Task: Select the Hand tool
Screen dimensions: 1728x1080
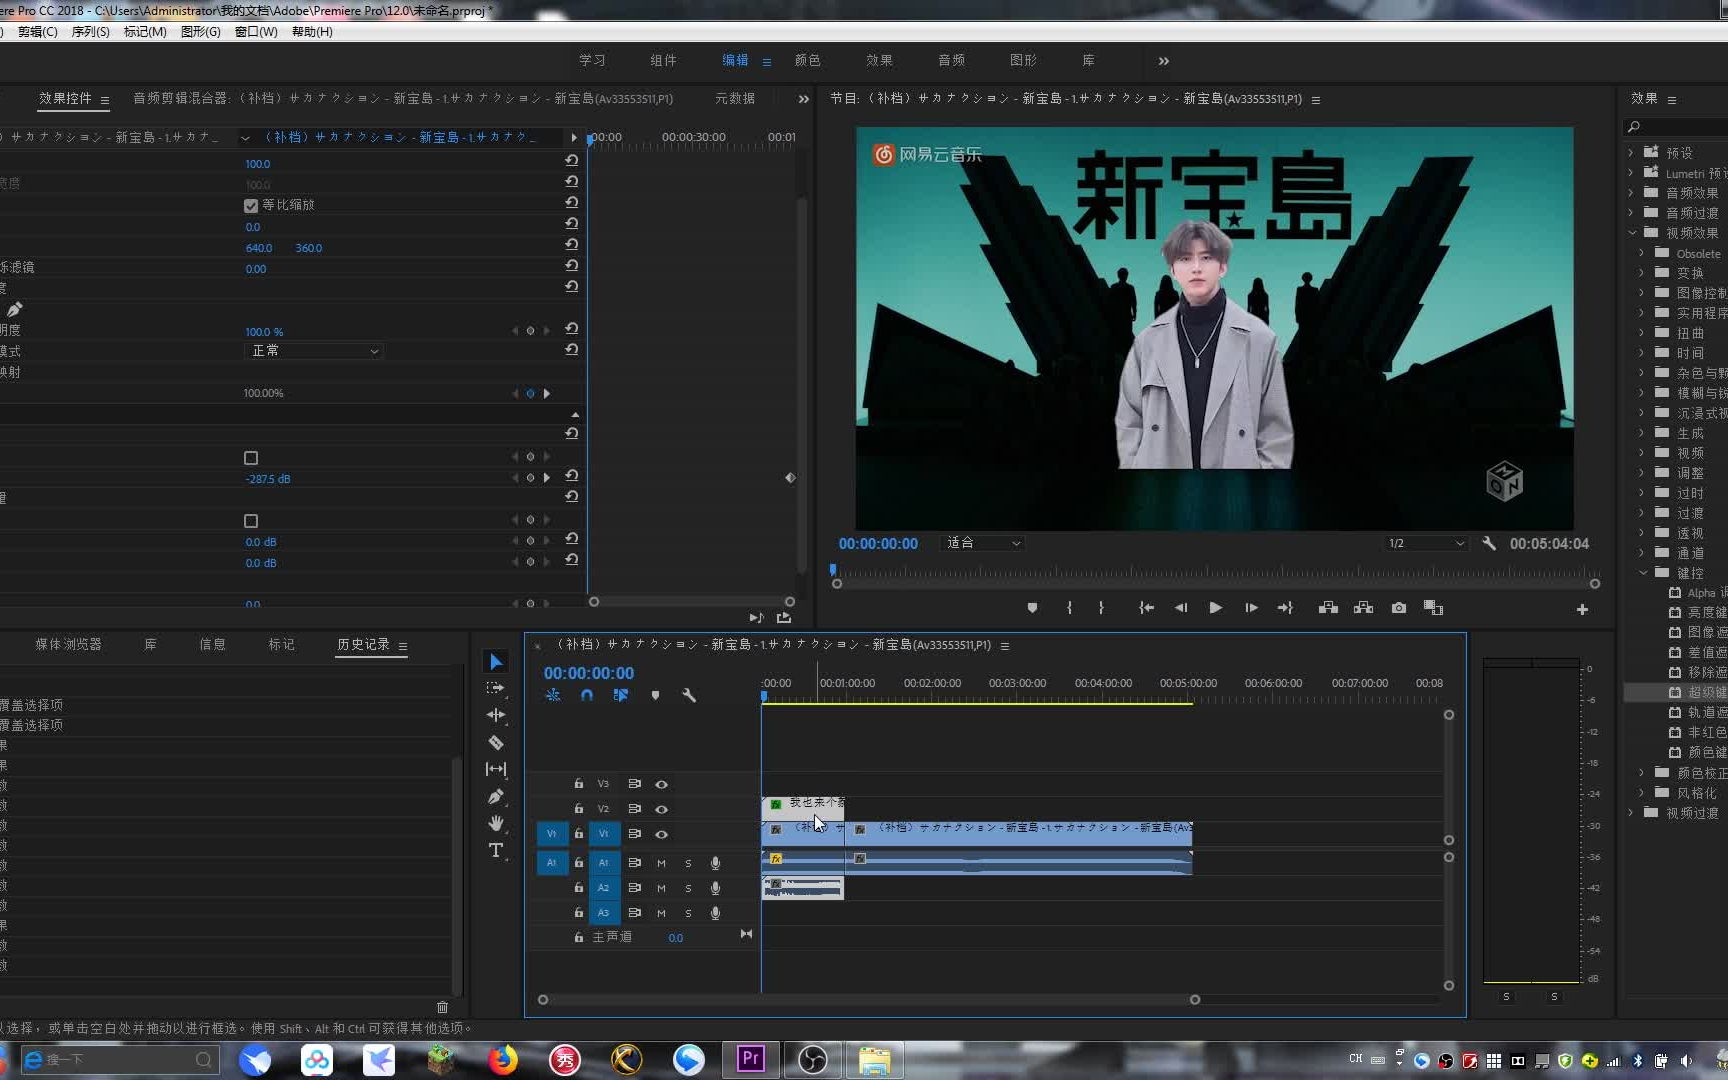Action: (x=496, y=823)
